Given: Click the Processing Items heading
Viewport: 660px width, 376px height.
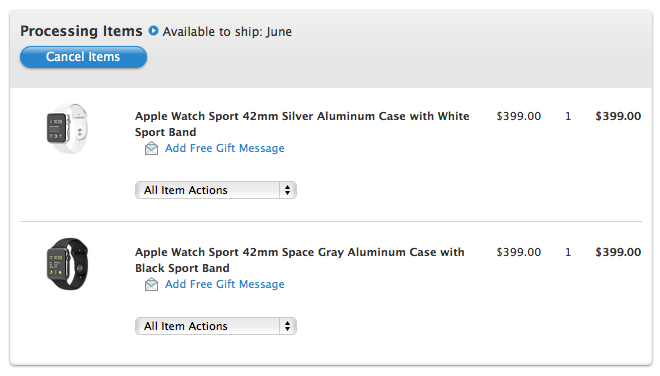Looking at the screenshot, I should pos(81,31).
